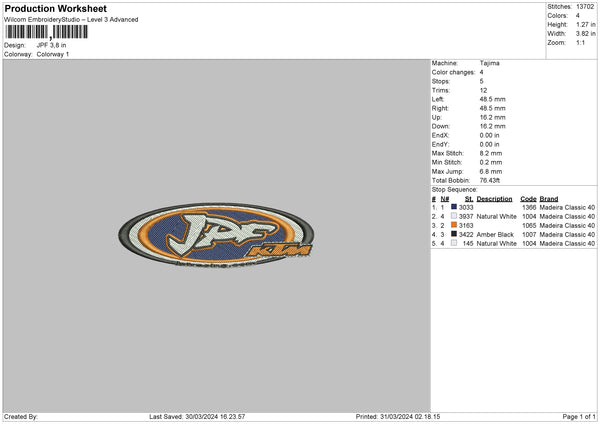Image resolution: width=600 pixels, height=424 pixels.
Task: Click thread code 1065 in the orange row
Action: [x=529, y=226]
